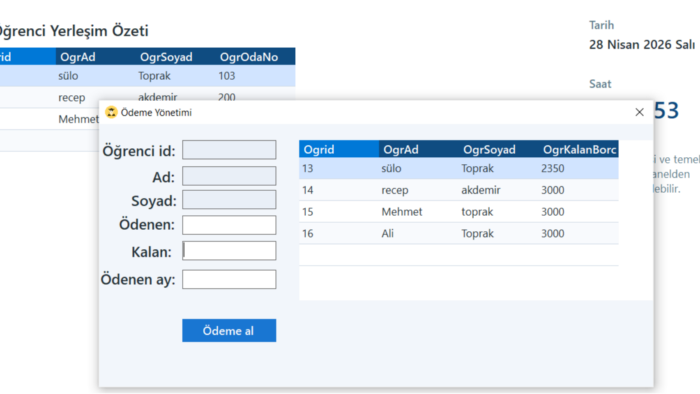This screenshot has height=394, width=700.
Task: Click the Öğrenci Yerleşim Özeti heading
Action: [74, 31]
